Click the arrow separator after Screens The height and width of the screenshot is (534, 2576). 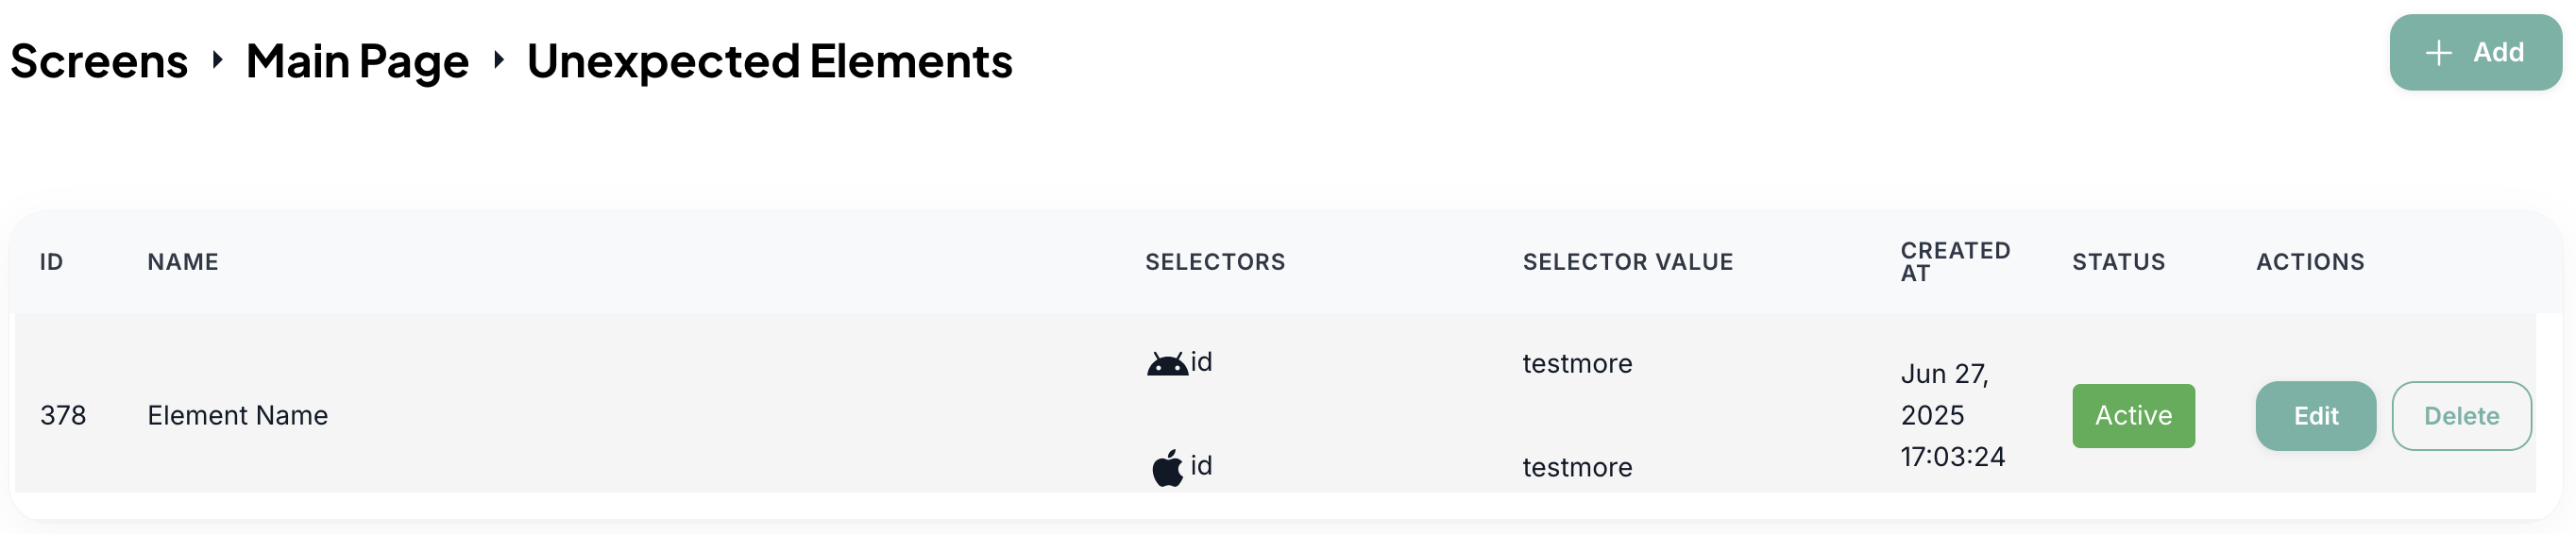(217, 61)
